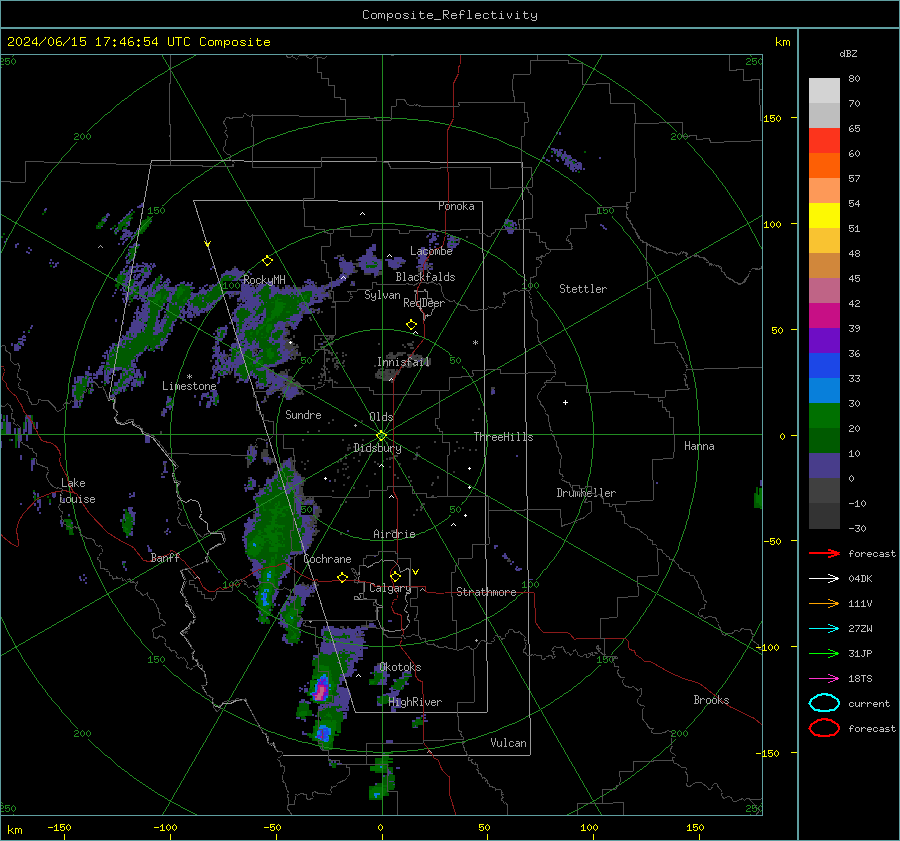Pick the slate purple 10 dBZ swatch
The height and width of the screenshot is (841, 900).
[x=824, y=465]
